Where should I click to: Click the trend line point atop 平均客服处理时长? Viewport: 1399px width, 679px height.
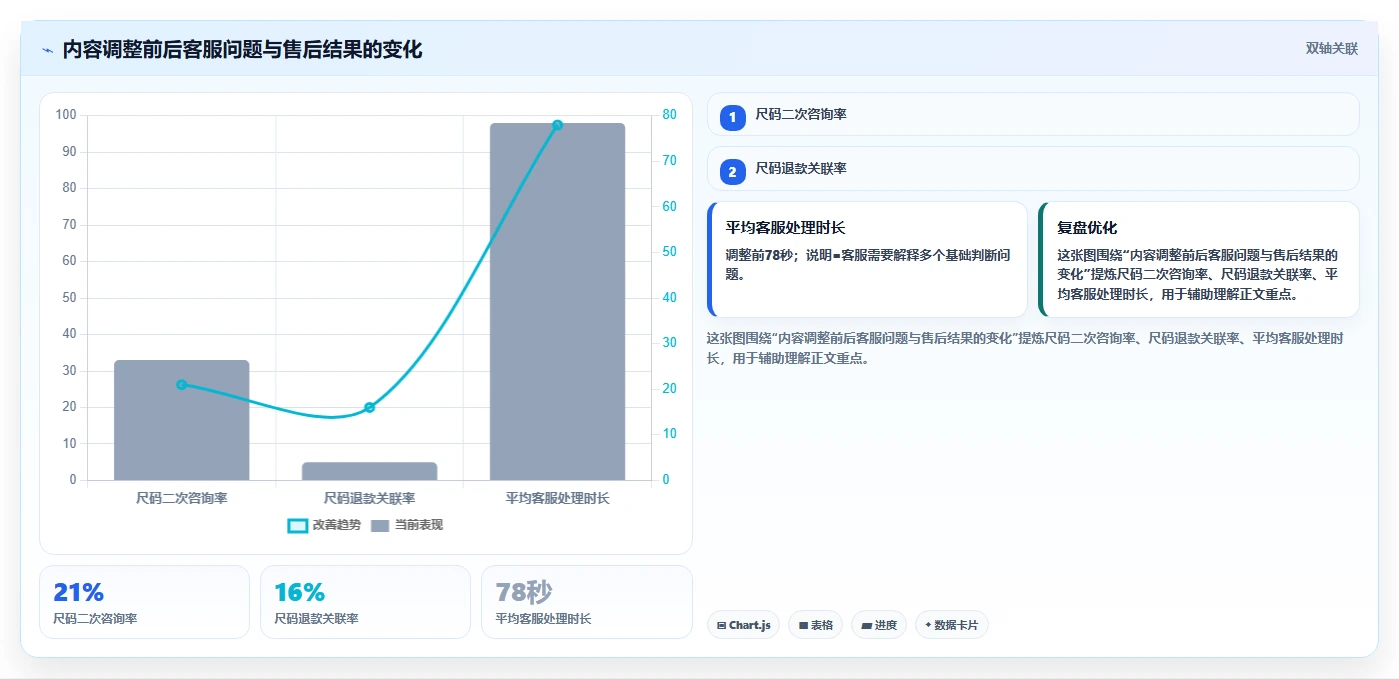tap(557, 125)
